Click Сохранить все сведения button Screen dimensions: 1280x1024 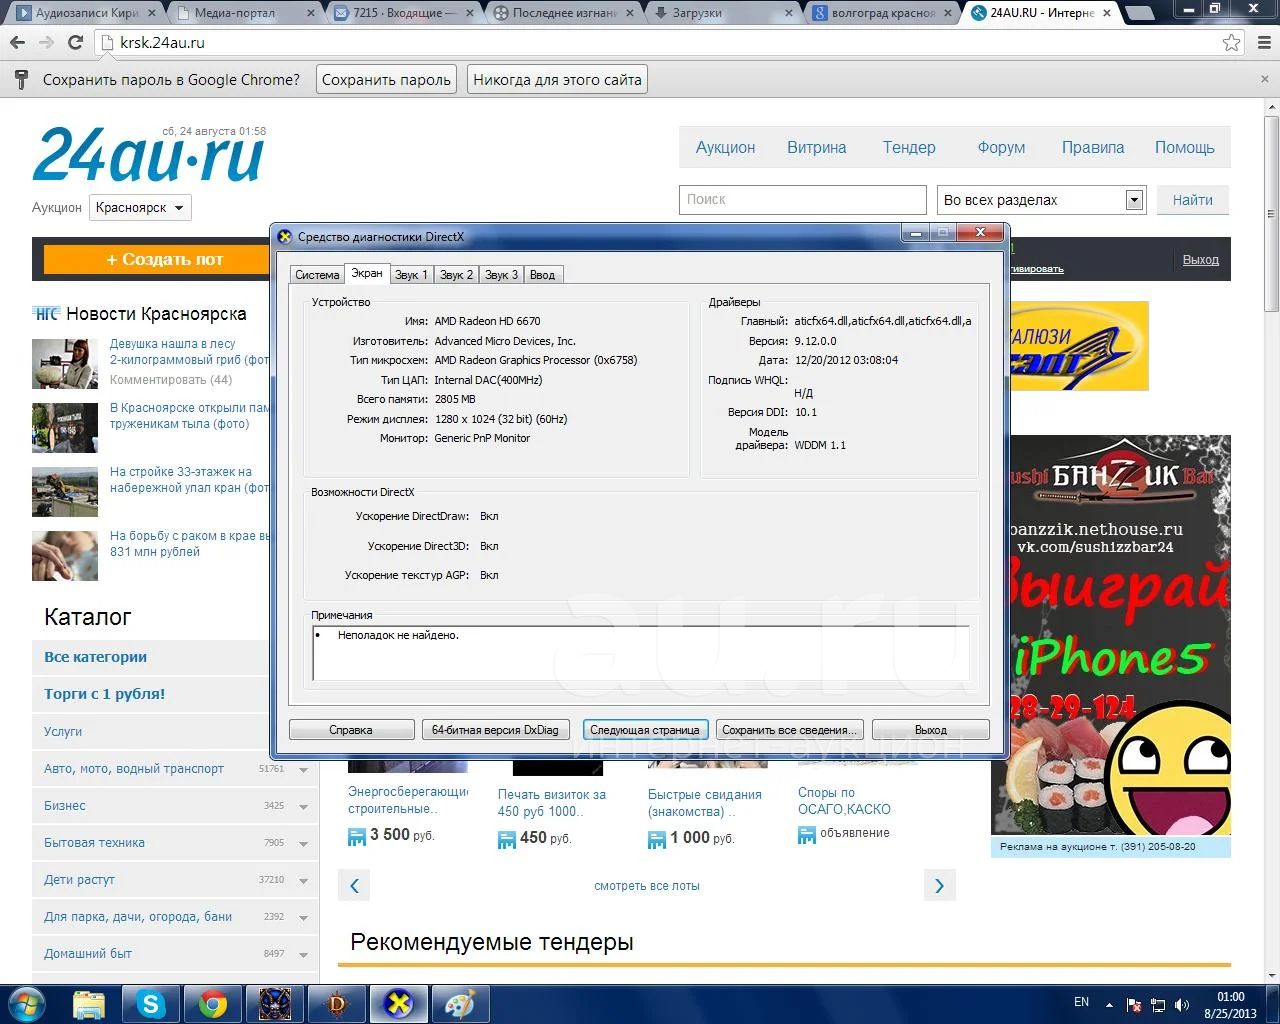(x=790, y=730)
